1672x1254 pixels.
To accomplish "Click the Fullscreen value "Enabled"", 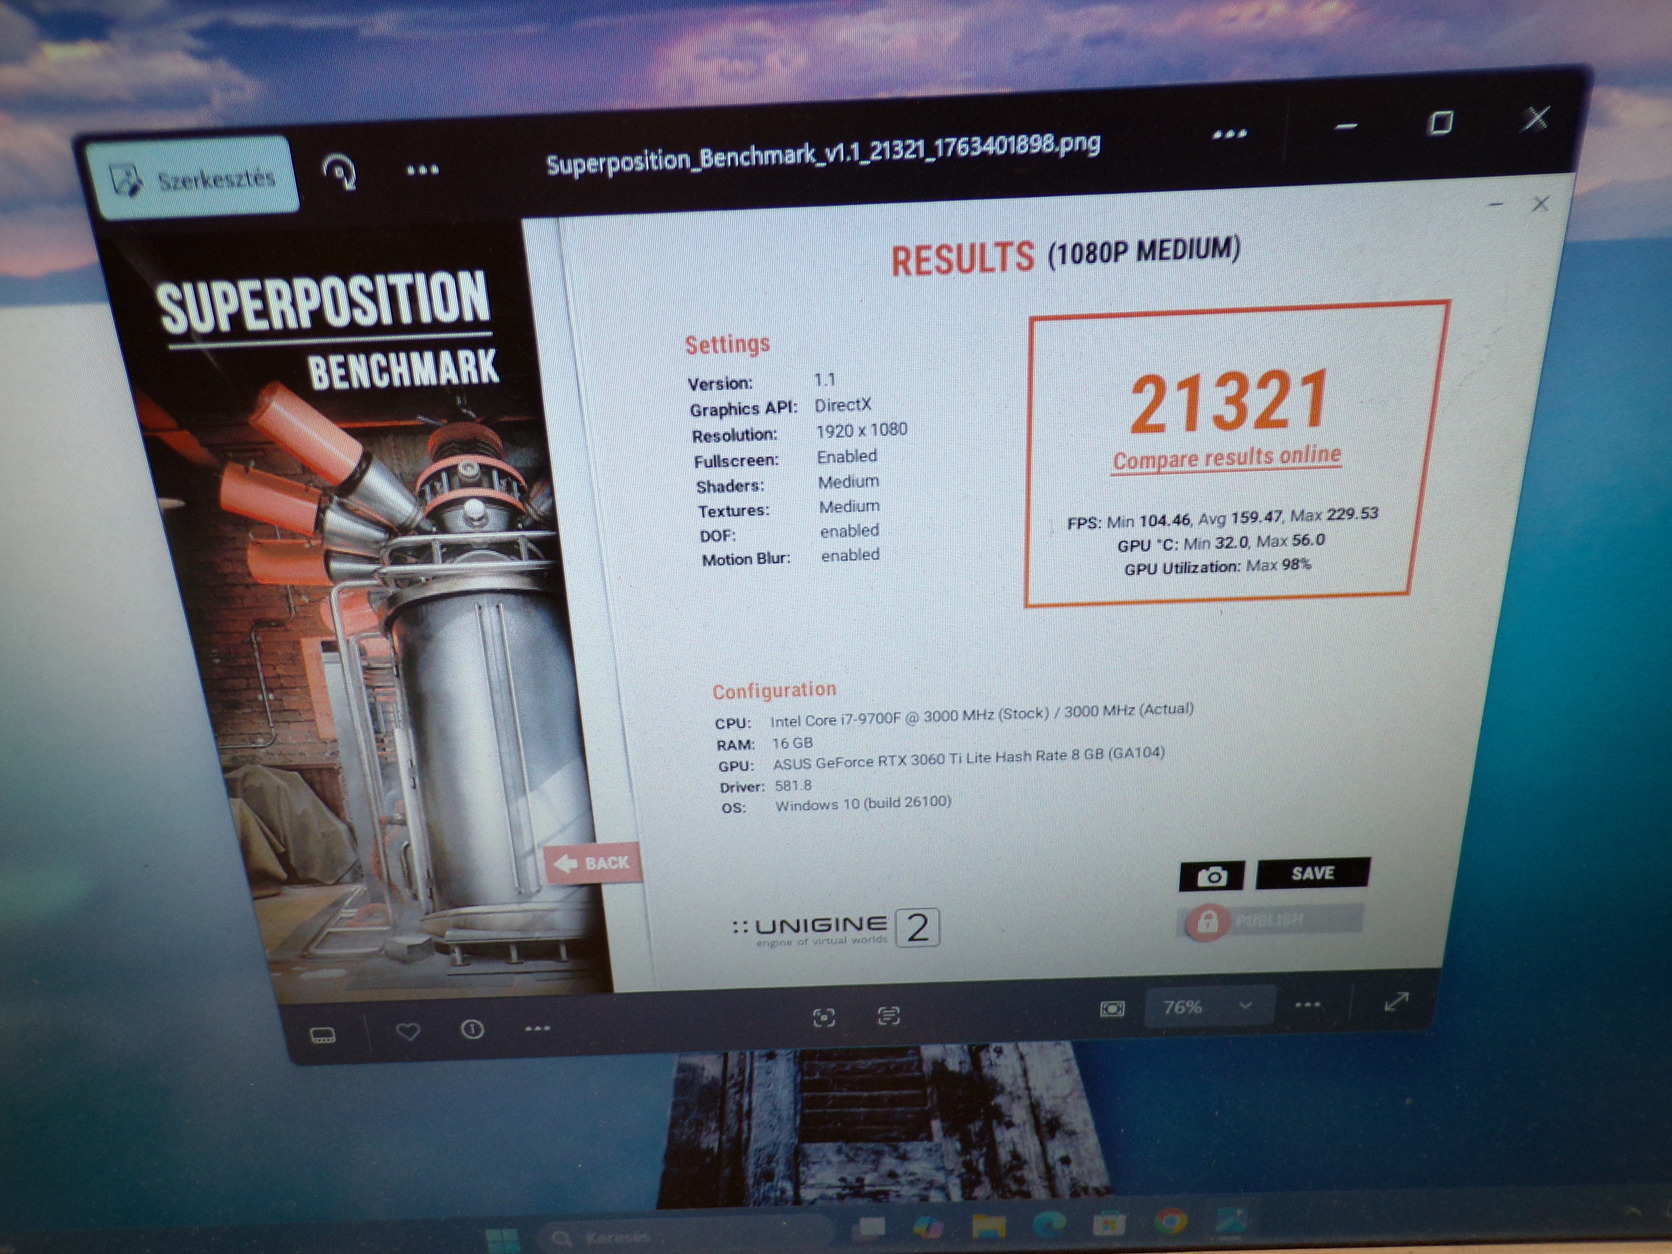I will point(846,456).
